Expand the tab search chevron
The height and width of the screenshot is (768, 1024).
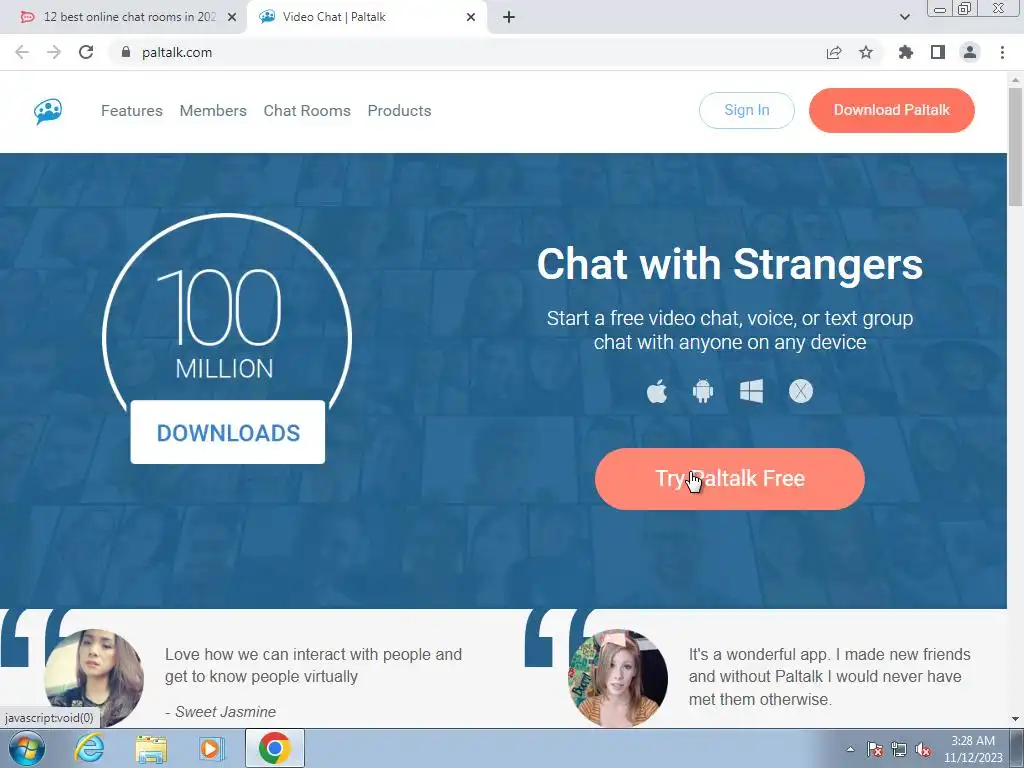point(904,18)
